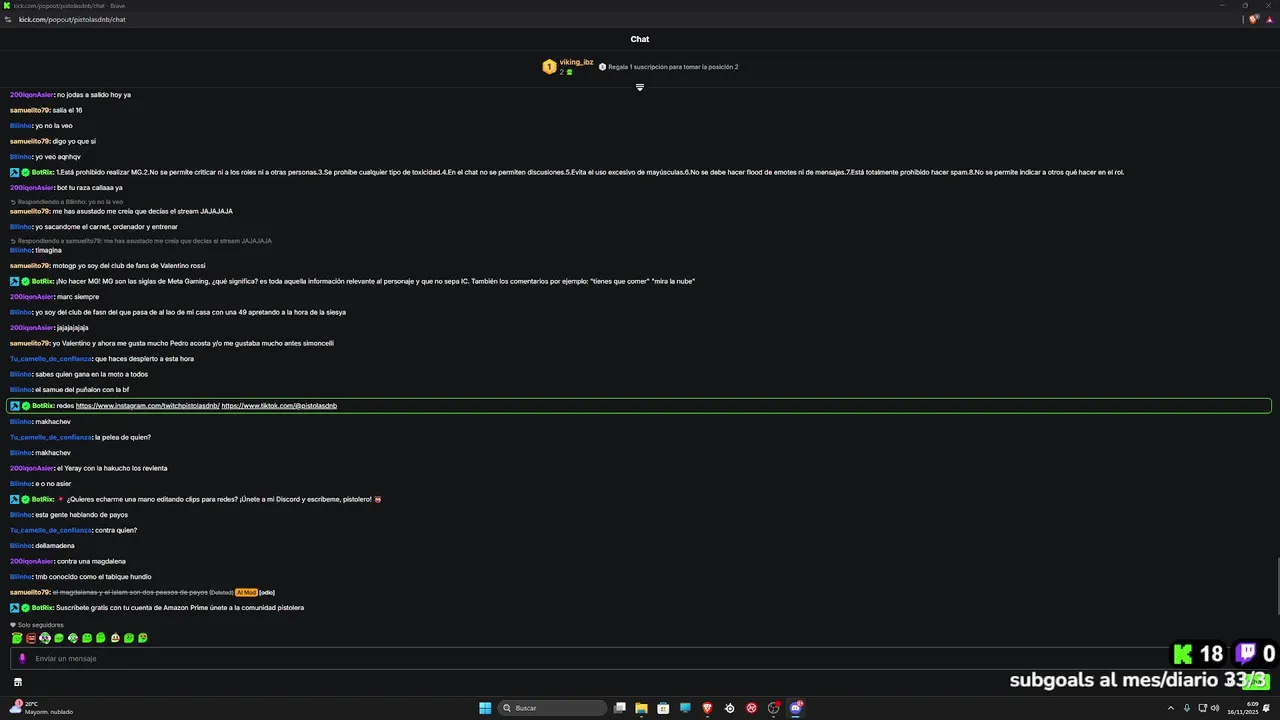Click the (Deleted) label on samuelito79's message
This screenshot has height=720, width=1280.
[221, 592]
